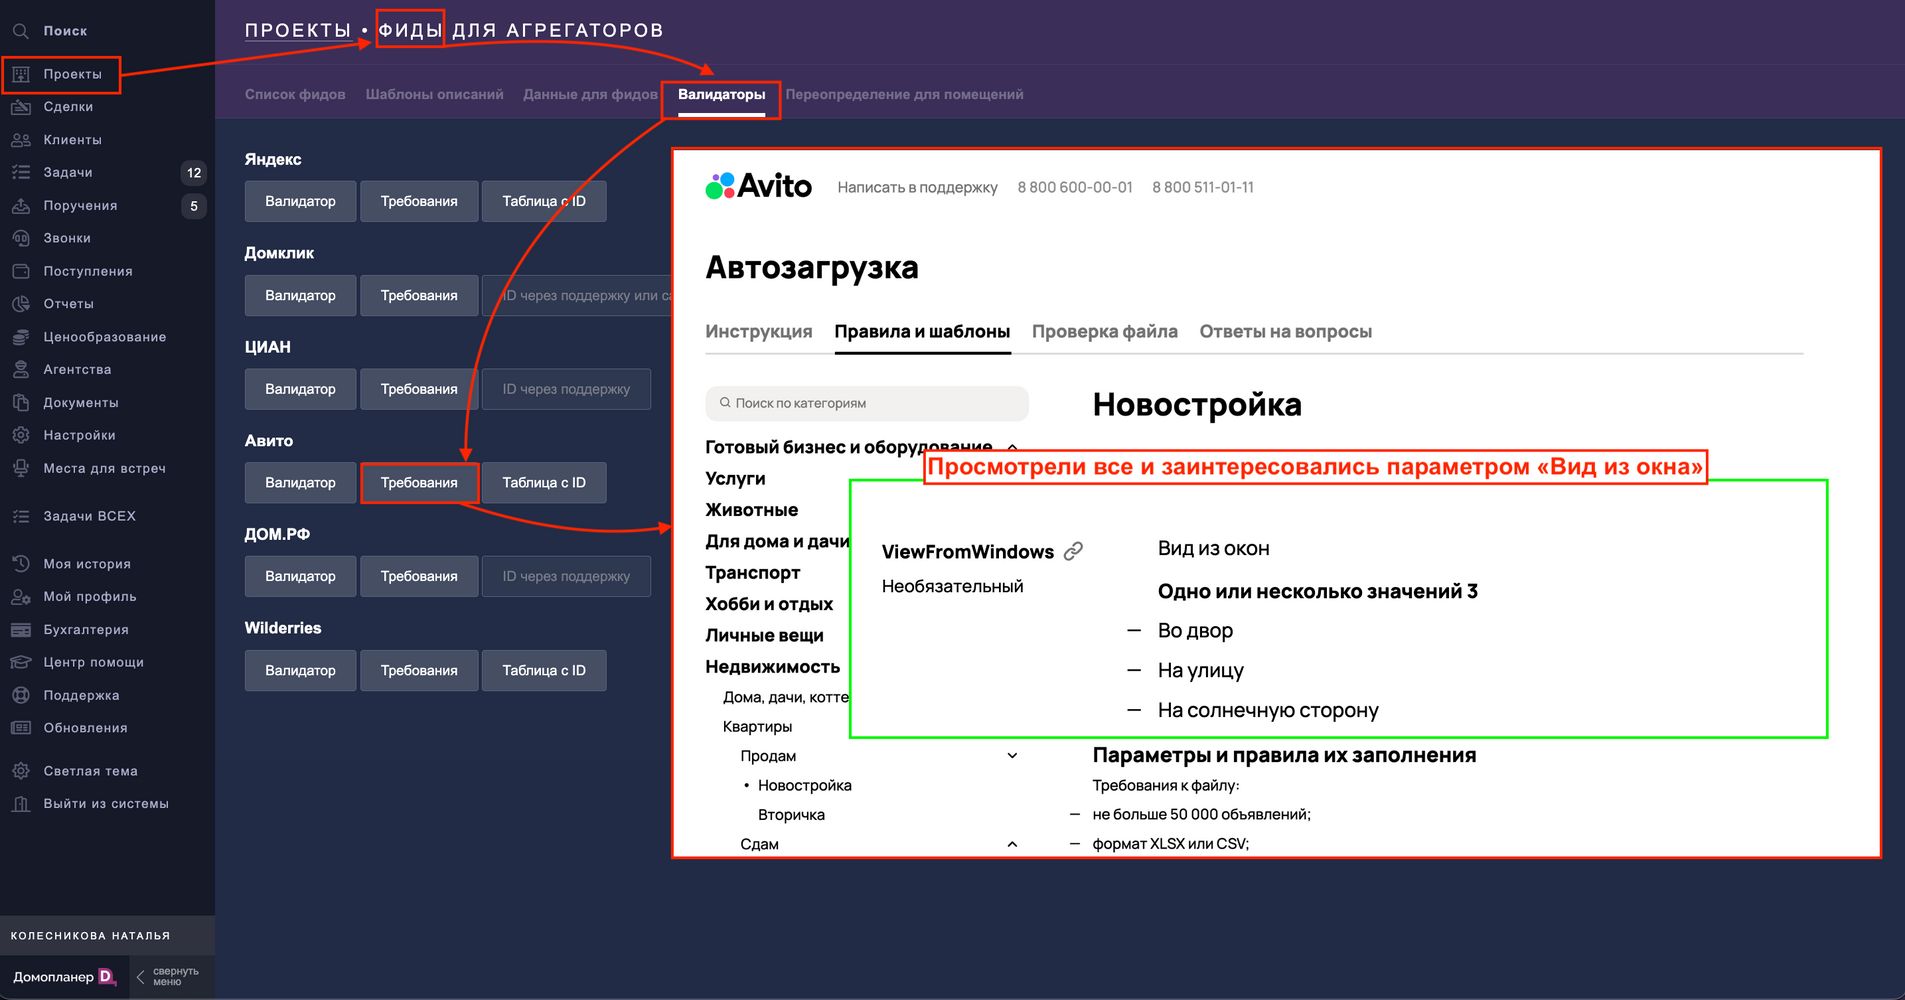
Task: Click the ПРОЕКТЫ breadcrumb in page header
Action: [298, 30]
